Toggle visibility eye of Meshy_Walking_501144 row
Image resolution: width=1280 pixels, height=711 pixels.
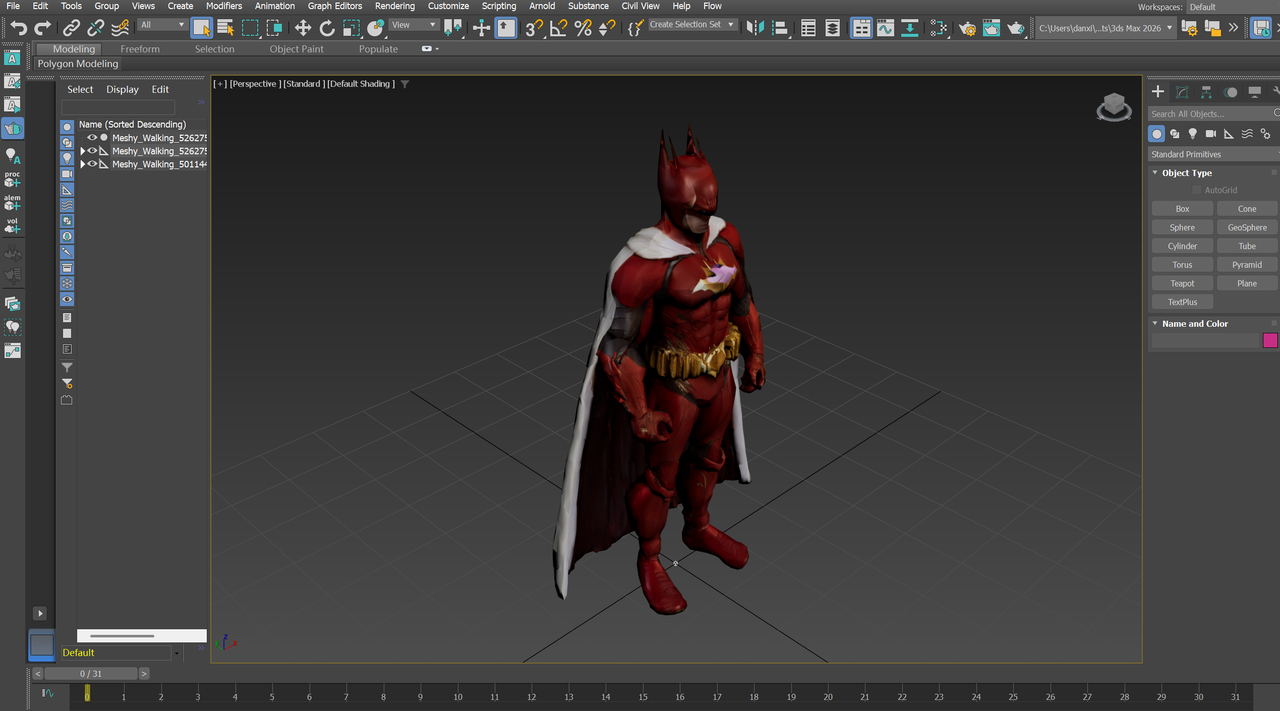pos(92,164)
